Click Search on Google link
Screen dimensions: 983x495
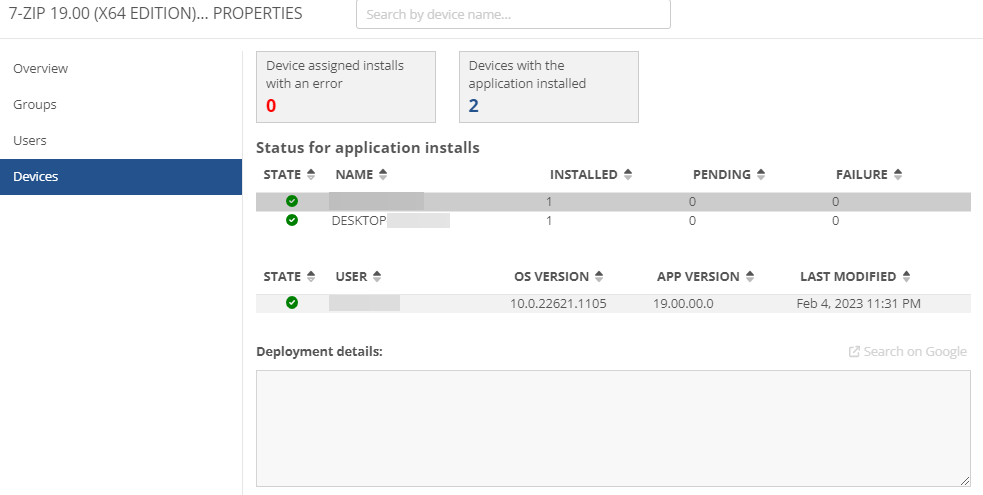point(908,352)
